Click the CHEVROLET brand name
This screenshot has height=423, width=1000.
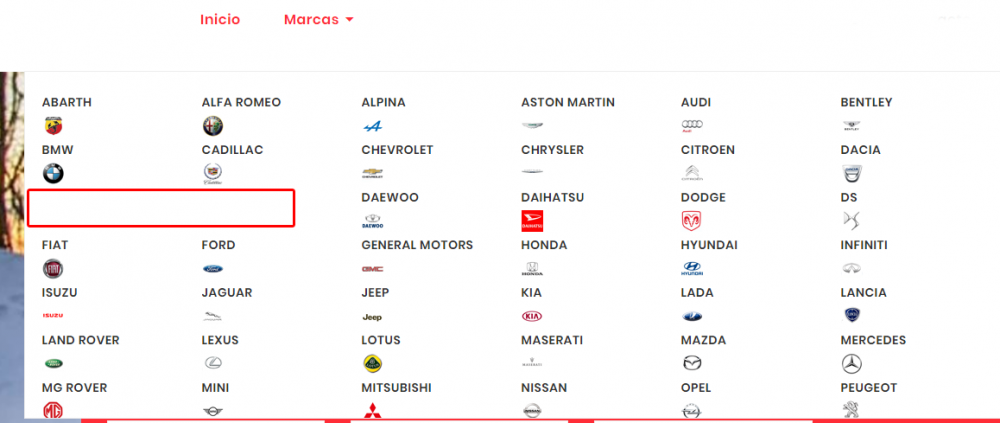pos(397,150)
